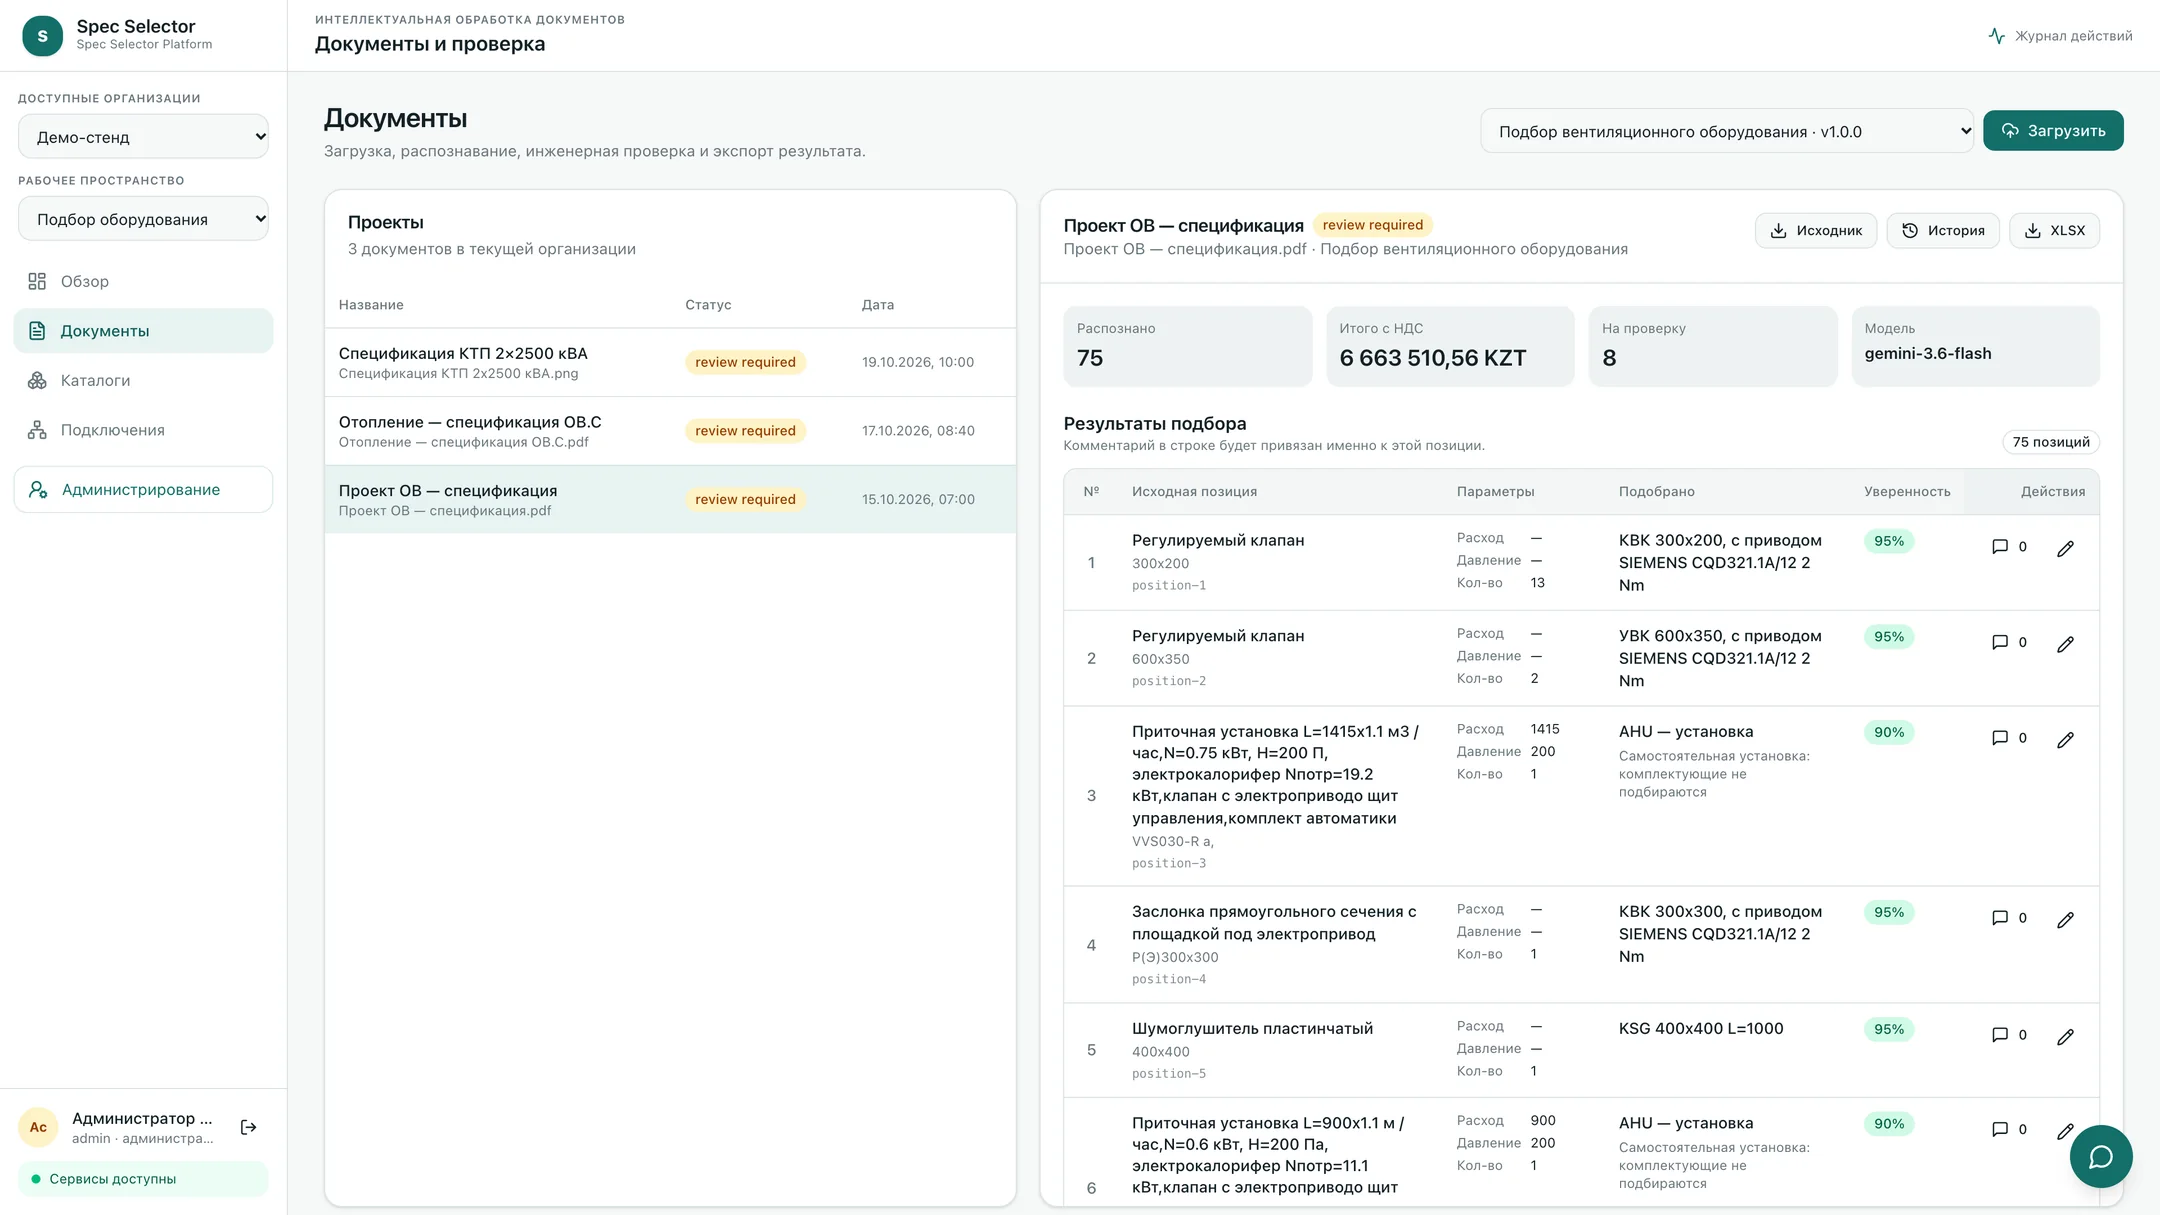Select Документы in the sidebar
Viewport: 2160px width, 1215px height.
pos(143,331)
